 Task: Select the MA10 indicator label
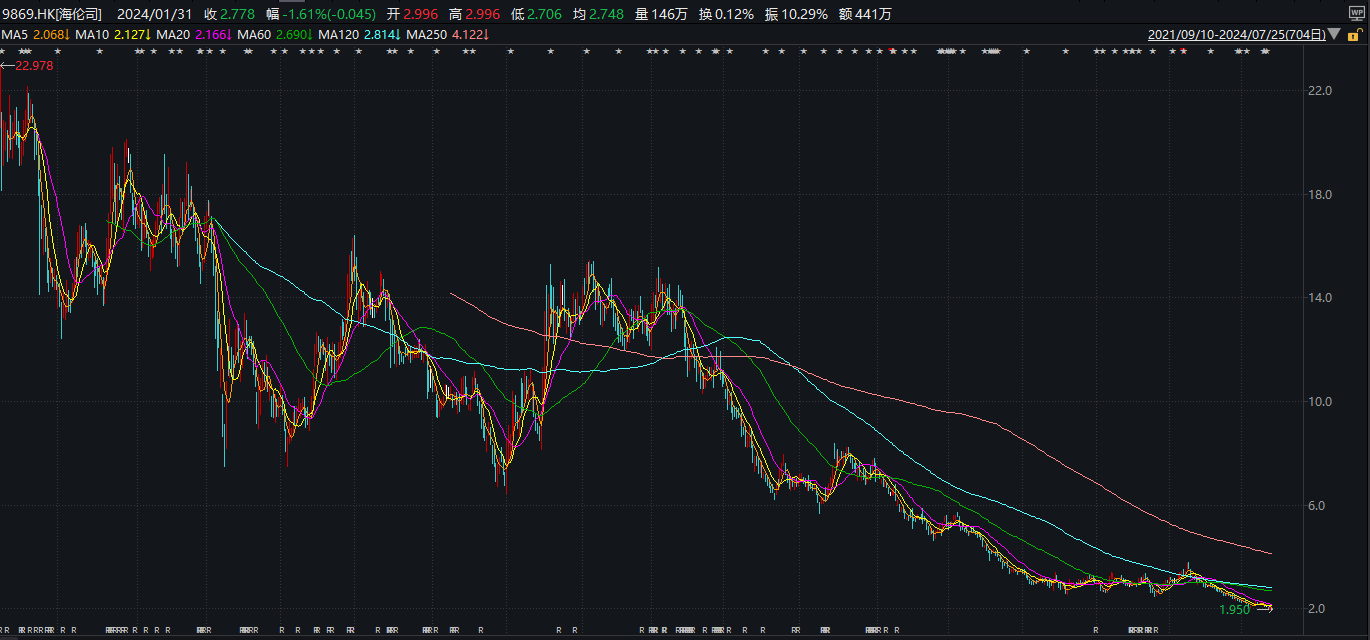pyautogui.click(x=91, y=35)
